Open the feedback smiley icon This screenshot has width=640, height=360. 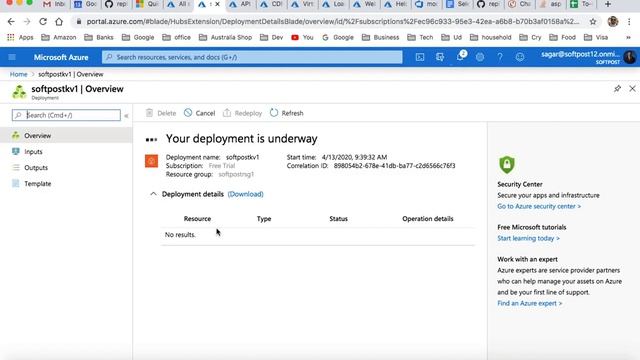coord(520,57)
